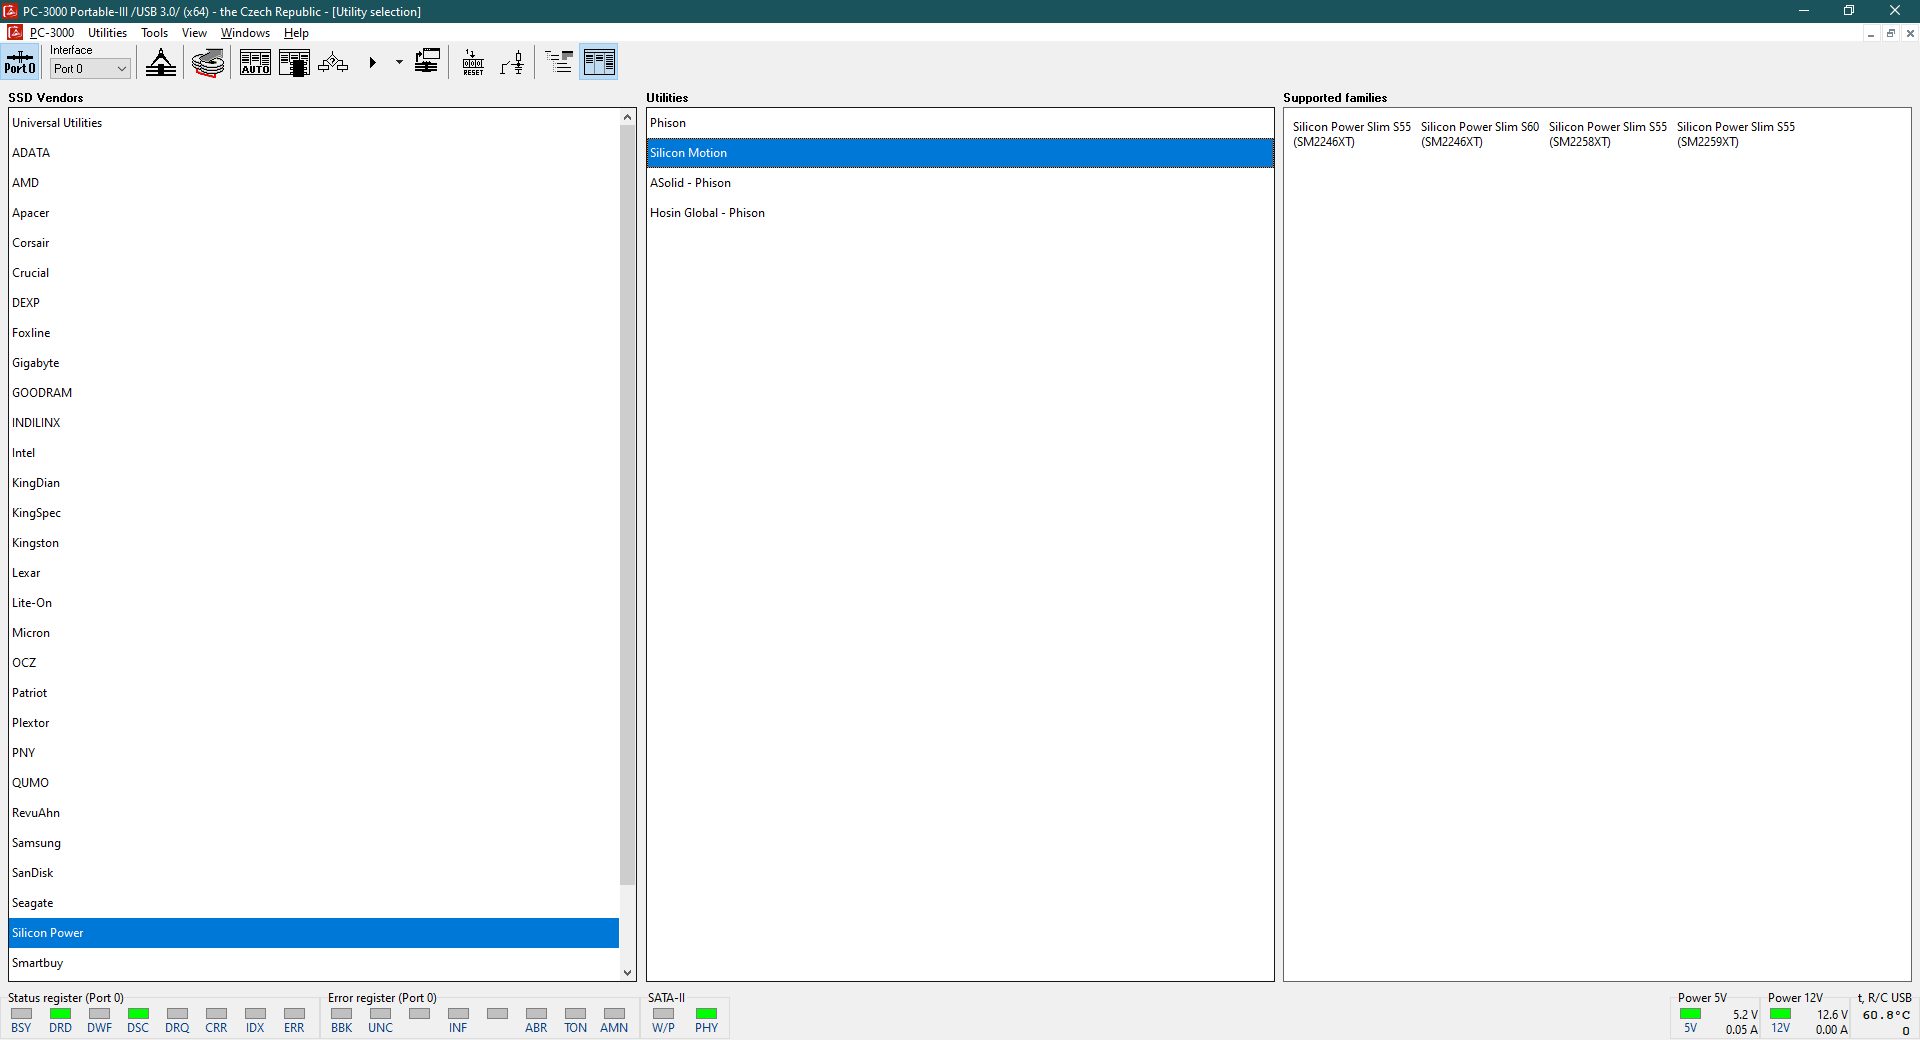This screenshot has width=1920, height=1040.
Task: Expand the small arrow beside play button
Action: tap(399, 62)
